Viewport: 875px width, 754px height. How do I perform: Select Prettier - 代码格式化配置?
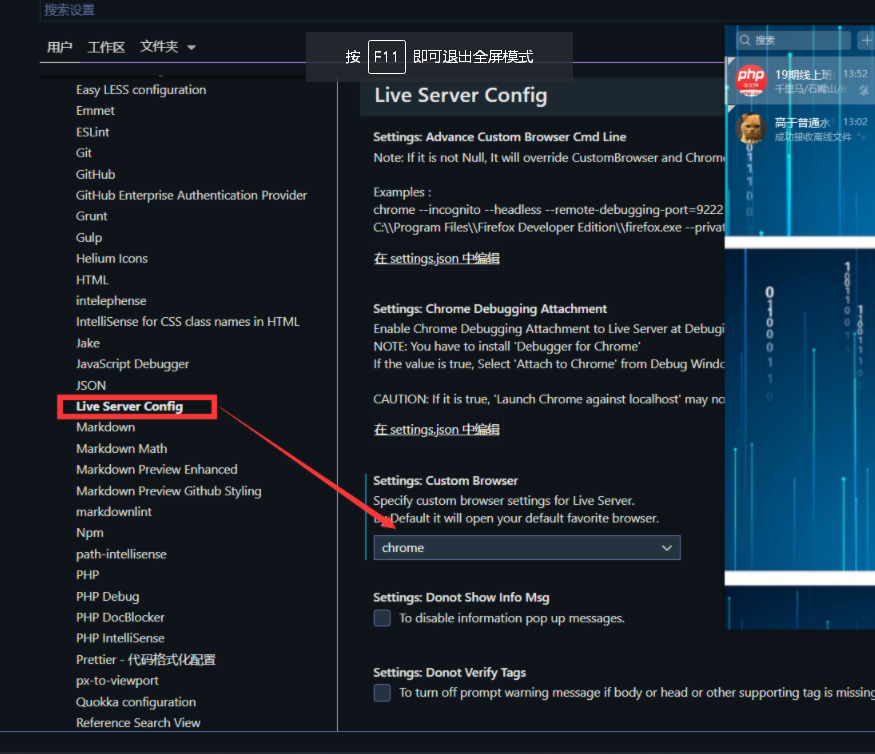point(146,660)
